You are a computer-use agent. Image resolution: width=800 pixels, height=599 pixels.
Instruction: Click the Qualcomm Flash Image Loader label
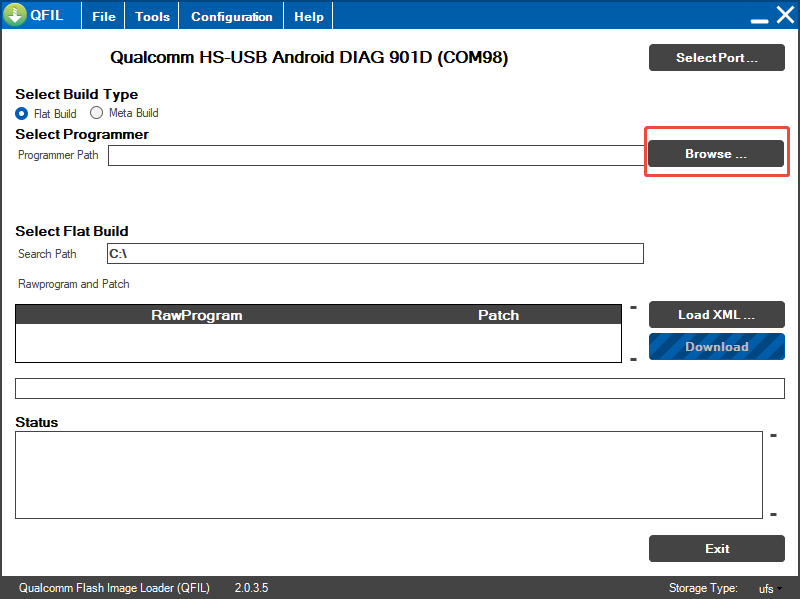click(114, 588)
